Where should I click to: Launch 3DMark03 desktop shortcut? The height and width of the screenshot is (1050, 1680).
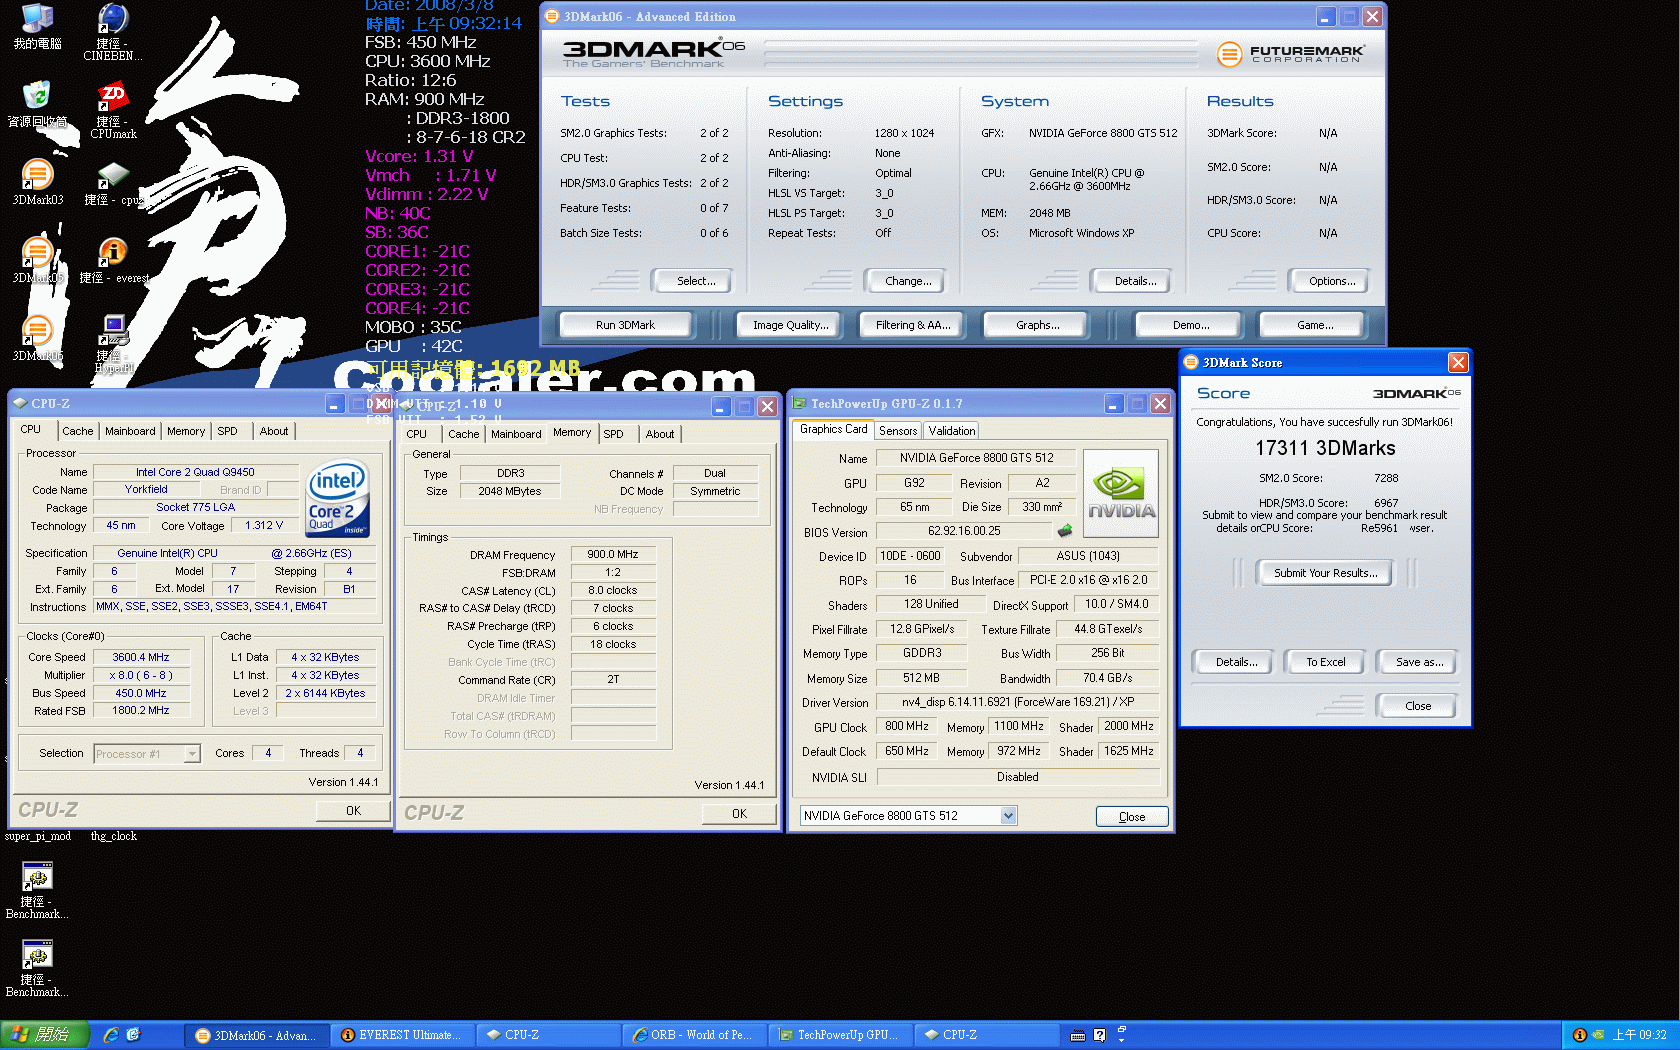(x=37, y=182)
